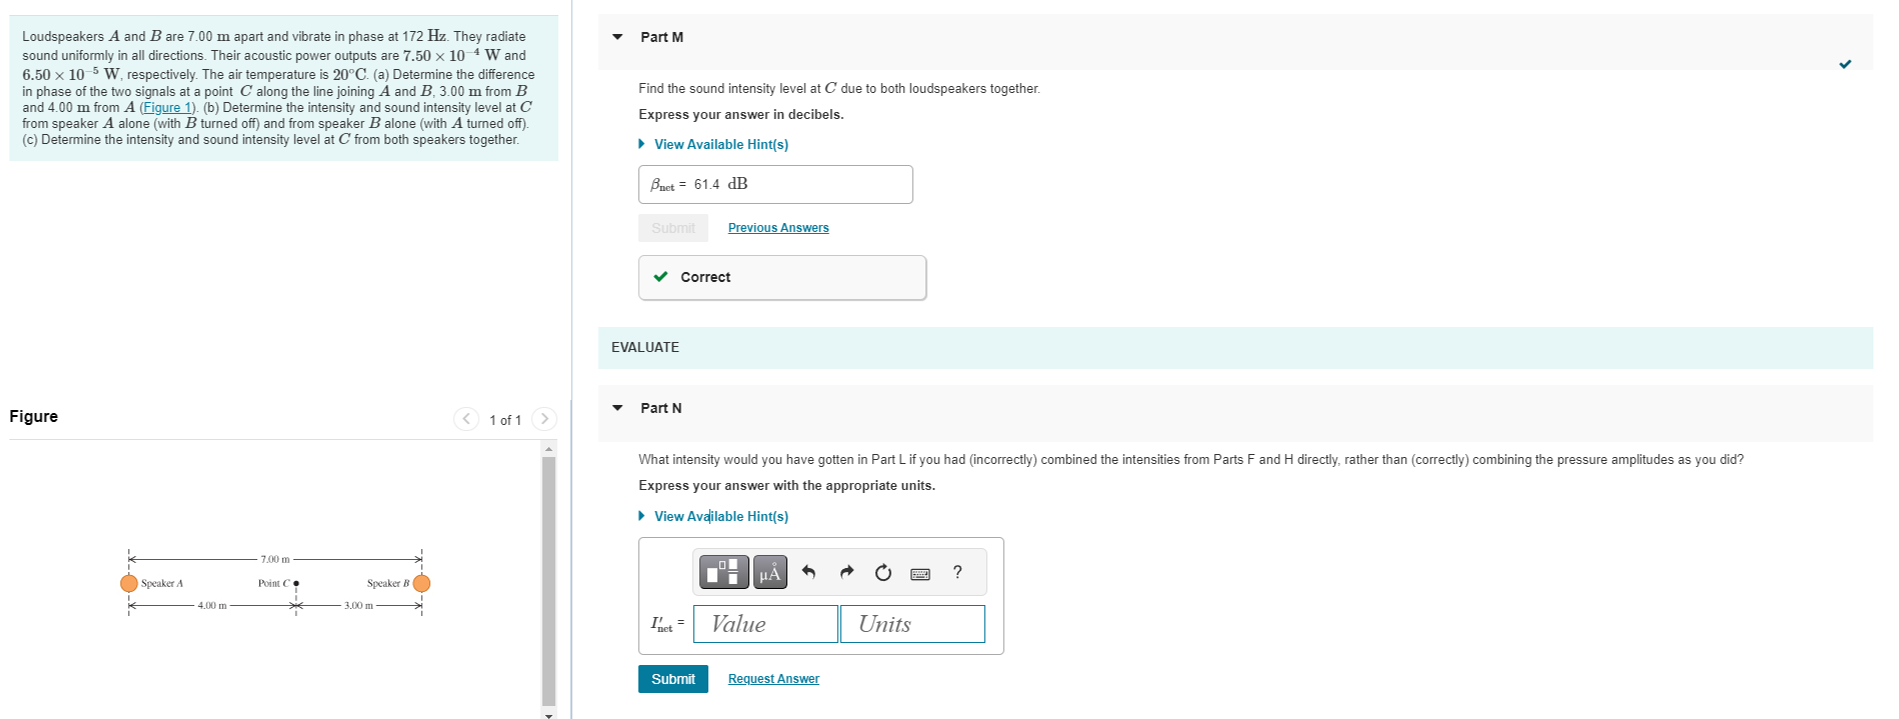The height and width of the screenshot is (719, 1899).
Task: Click the undo arrow in the answer toolbar
Action: coord(809,572)
